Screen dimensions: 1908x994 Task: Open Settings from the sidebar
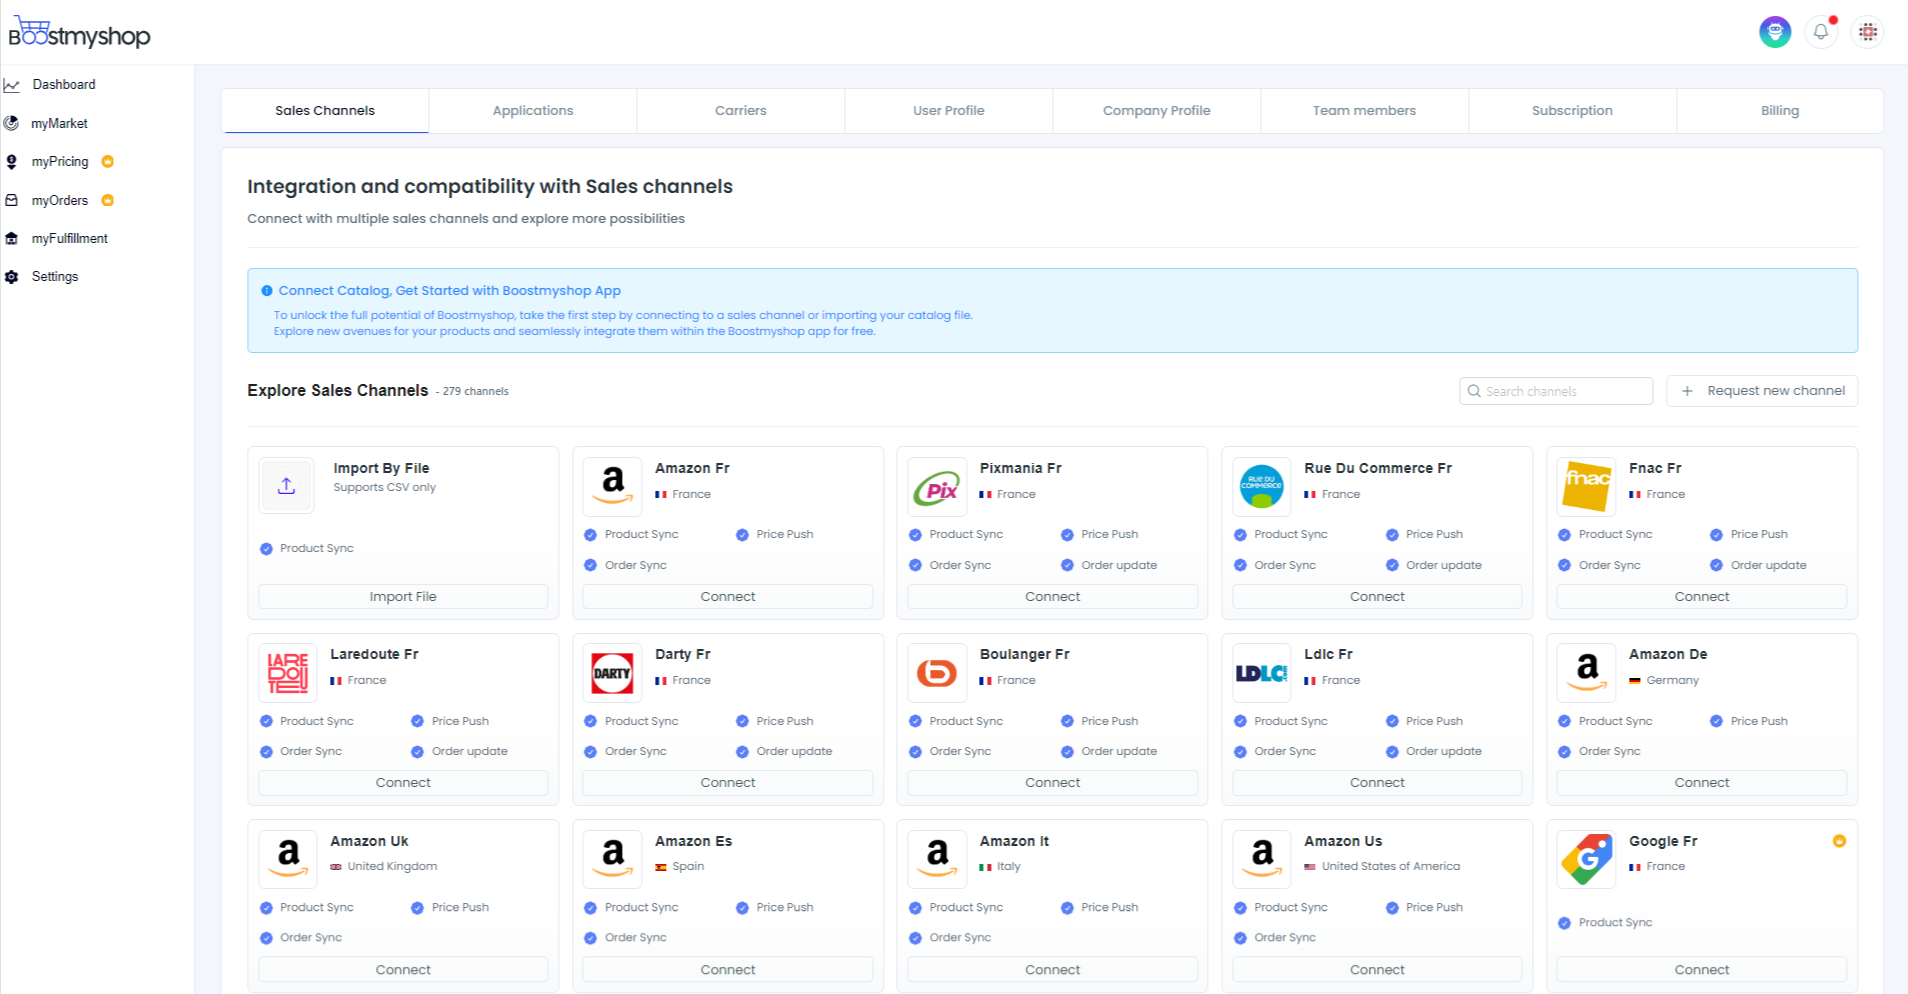[55, 277]
